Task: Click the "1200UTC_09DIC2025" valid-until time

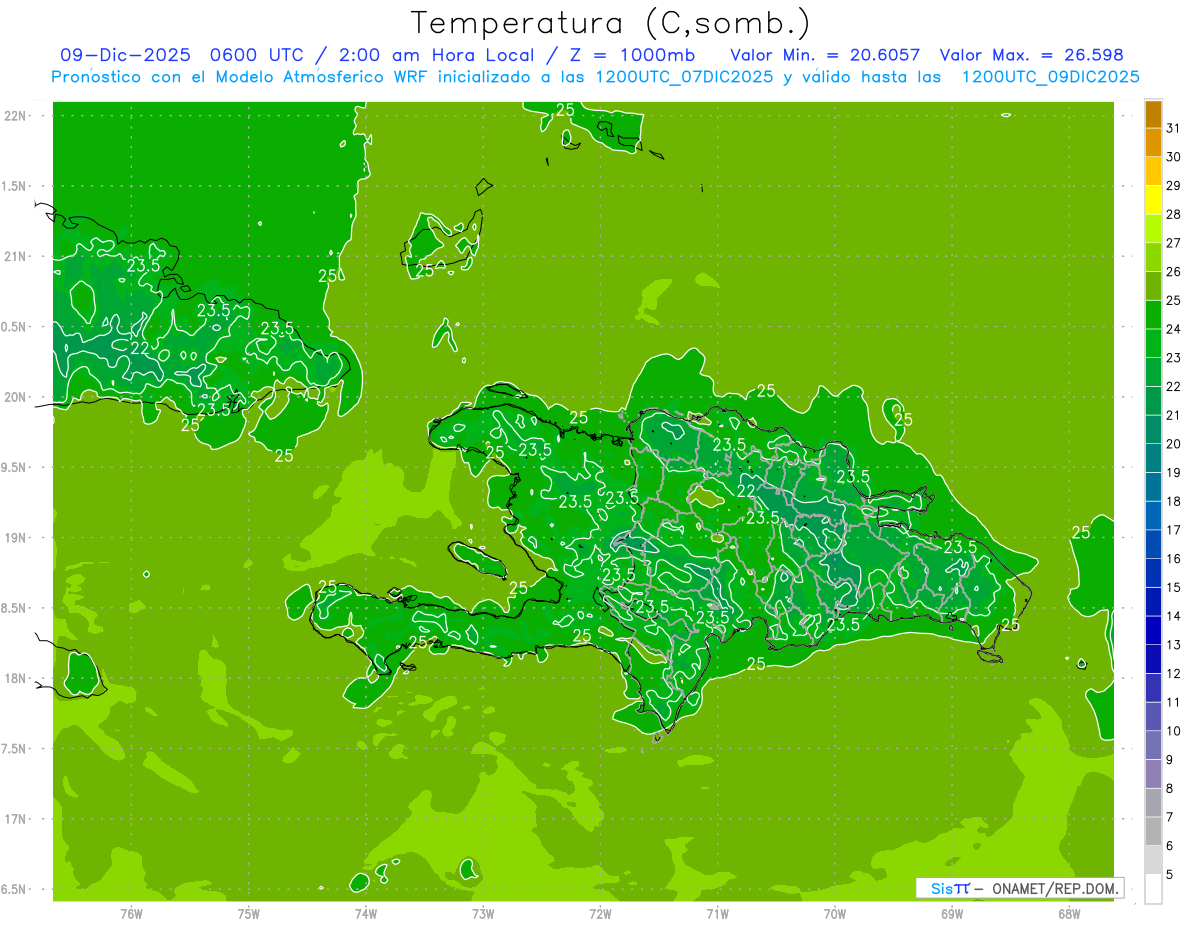Action: click(x=1050, y=77)
